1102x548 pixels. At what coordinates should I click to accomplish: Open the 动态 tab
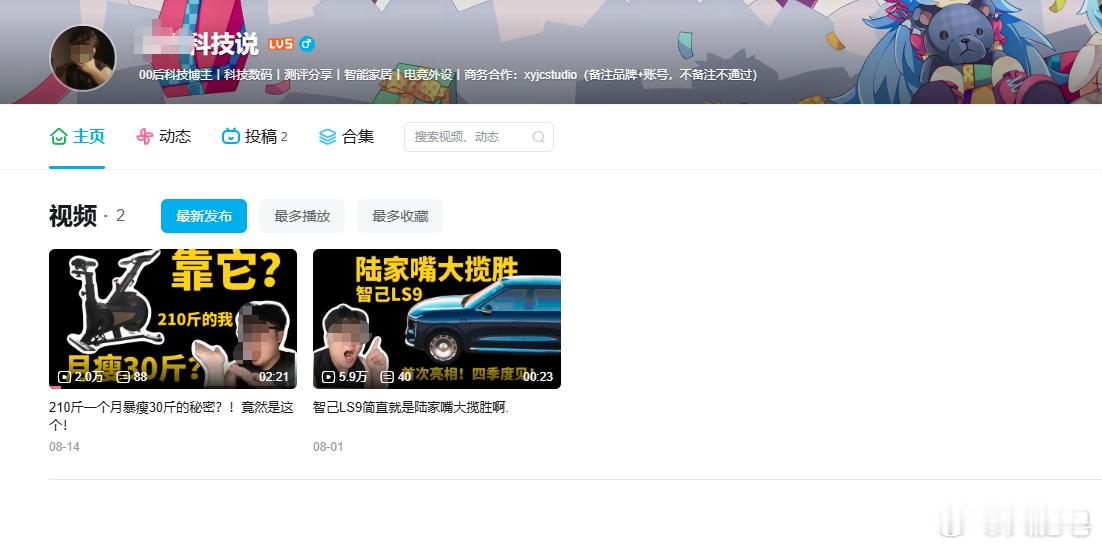(x=163, y=136)
